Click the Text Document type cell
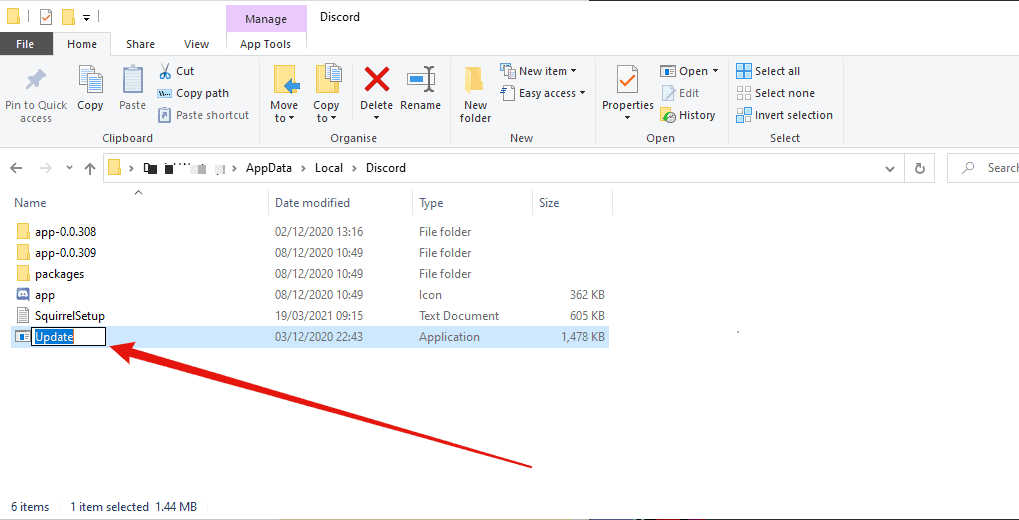 point(459,316)
